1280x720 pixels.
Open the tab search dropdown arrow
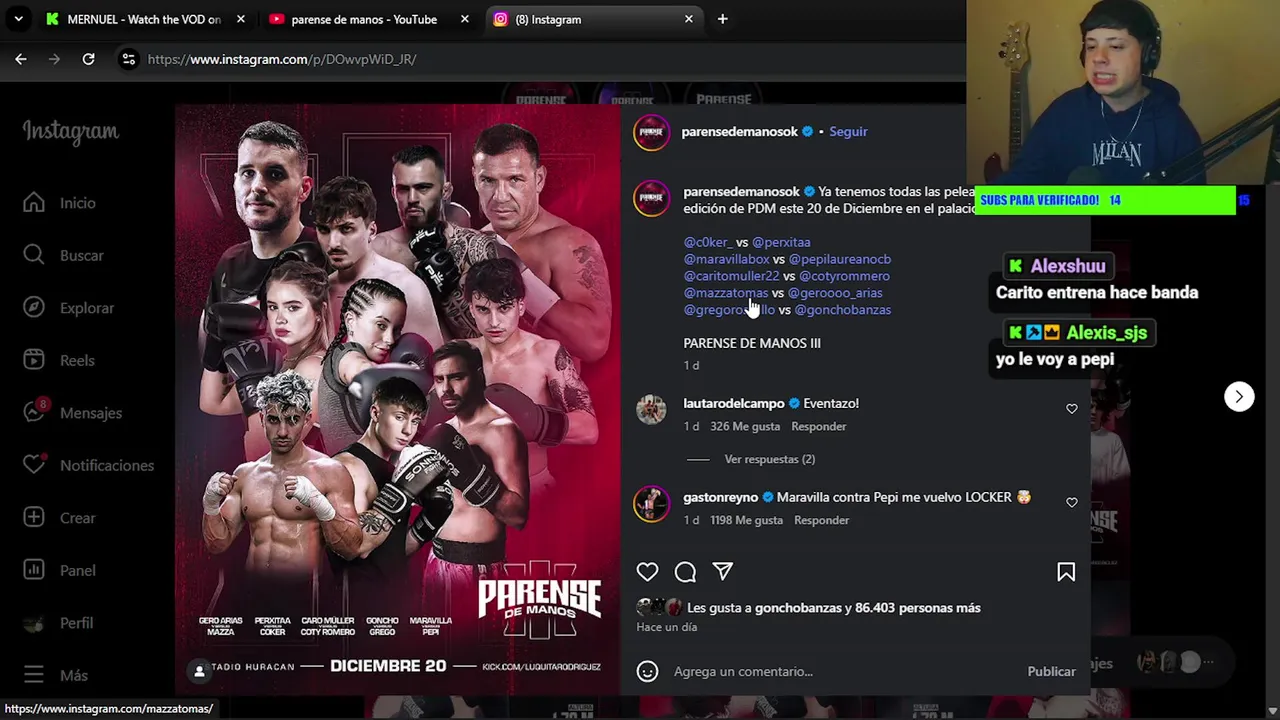point(18,19)
